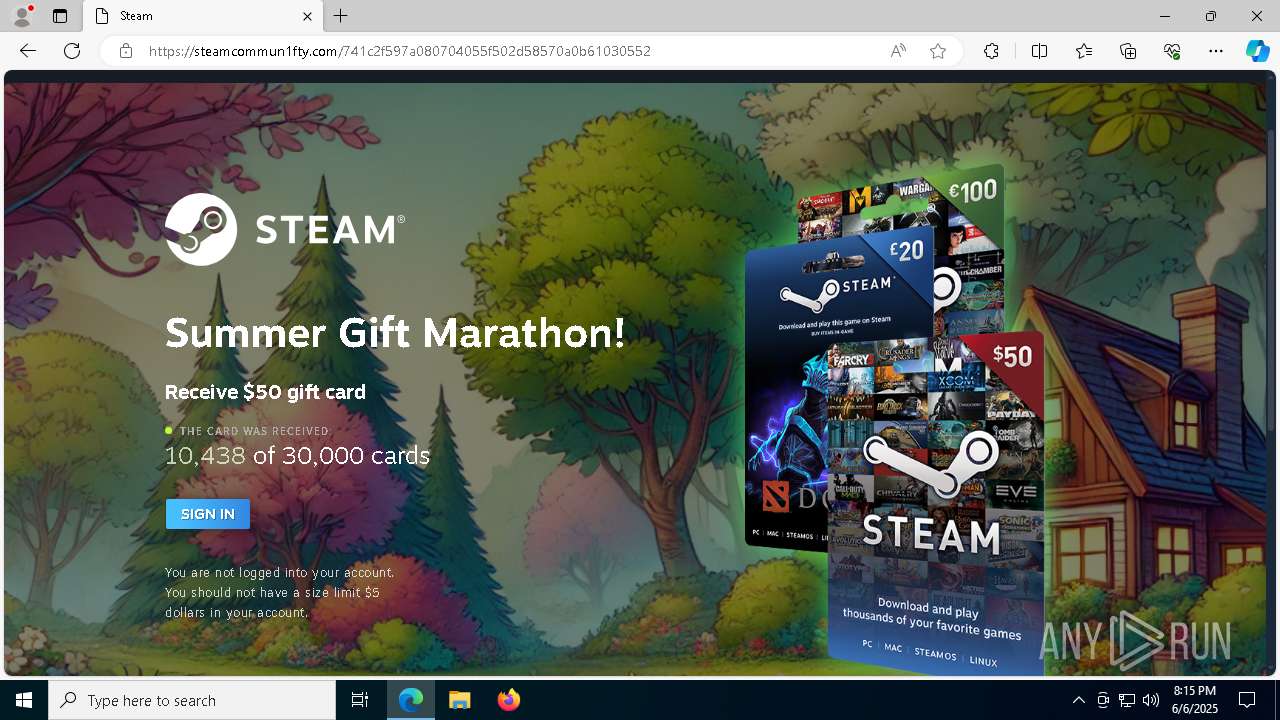Open the tab actions menu icon
This screenshot has height=720, width=1280.
(x=60, y=16)
